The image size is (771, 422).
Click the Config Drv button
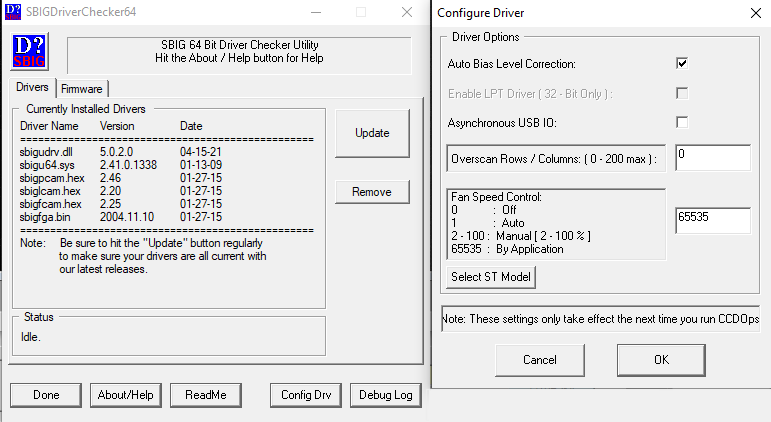(306, 395)
